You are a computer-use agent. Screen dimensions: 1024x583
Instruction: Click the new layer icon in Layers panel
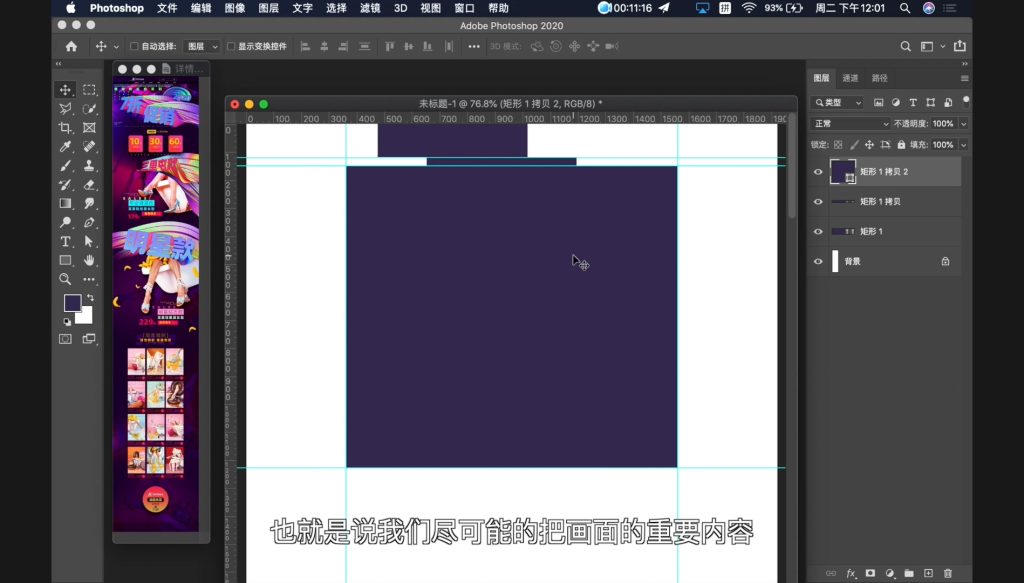coord(928,573)
